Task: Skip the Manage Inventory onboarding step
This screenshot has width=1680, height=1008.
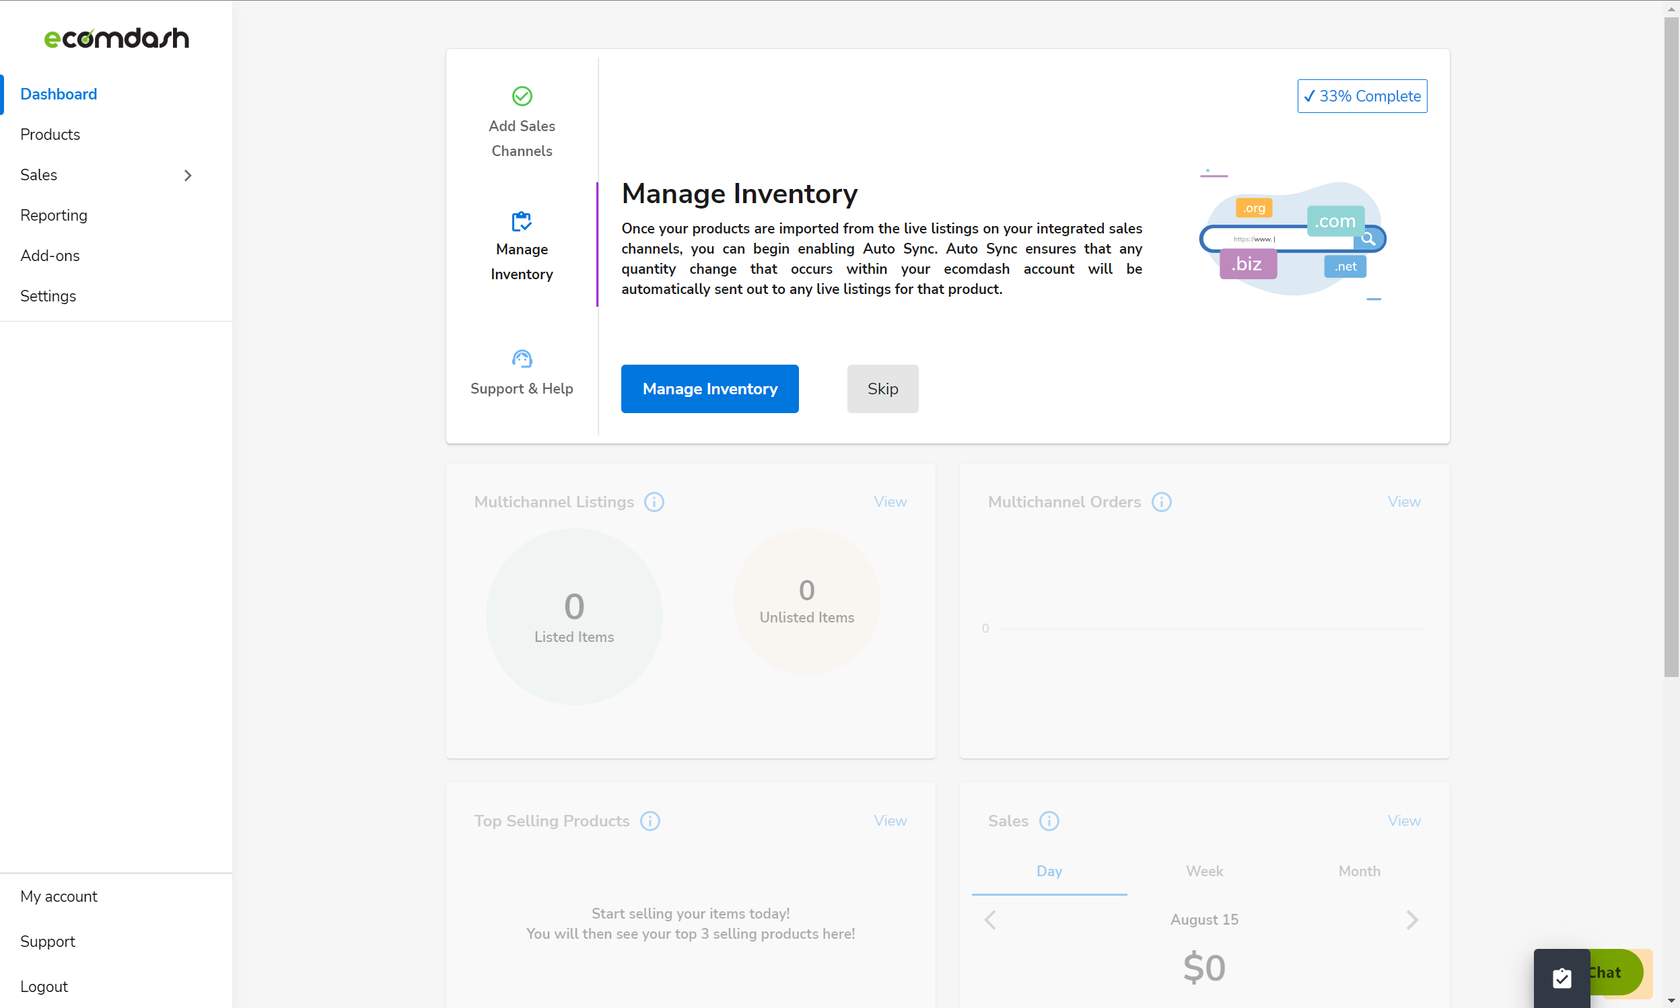Action: click(882, 389)
